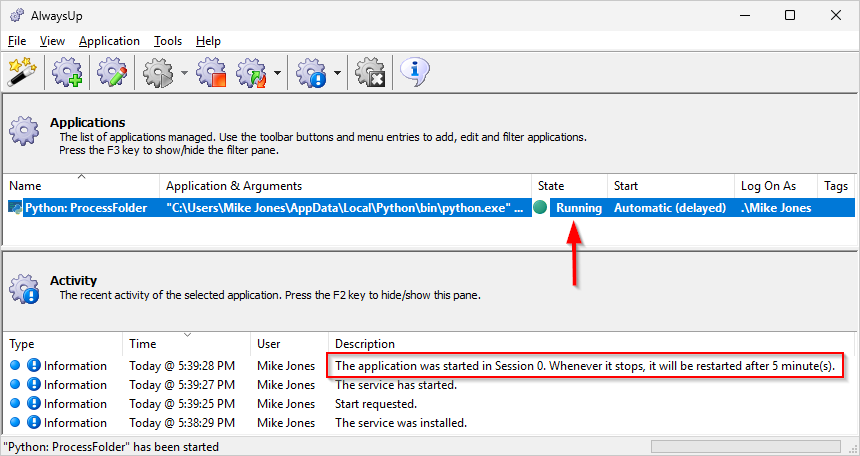This screenshot has height=456, width=860.
Task: Click the Start Application play gear icon
Action: (x=158, y=72)
